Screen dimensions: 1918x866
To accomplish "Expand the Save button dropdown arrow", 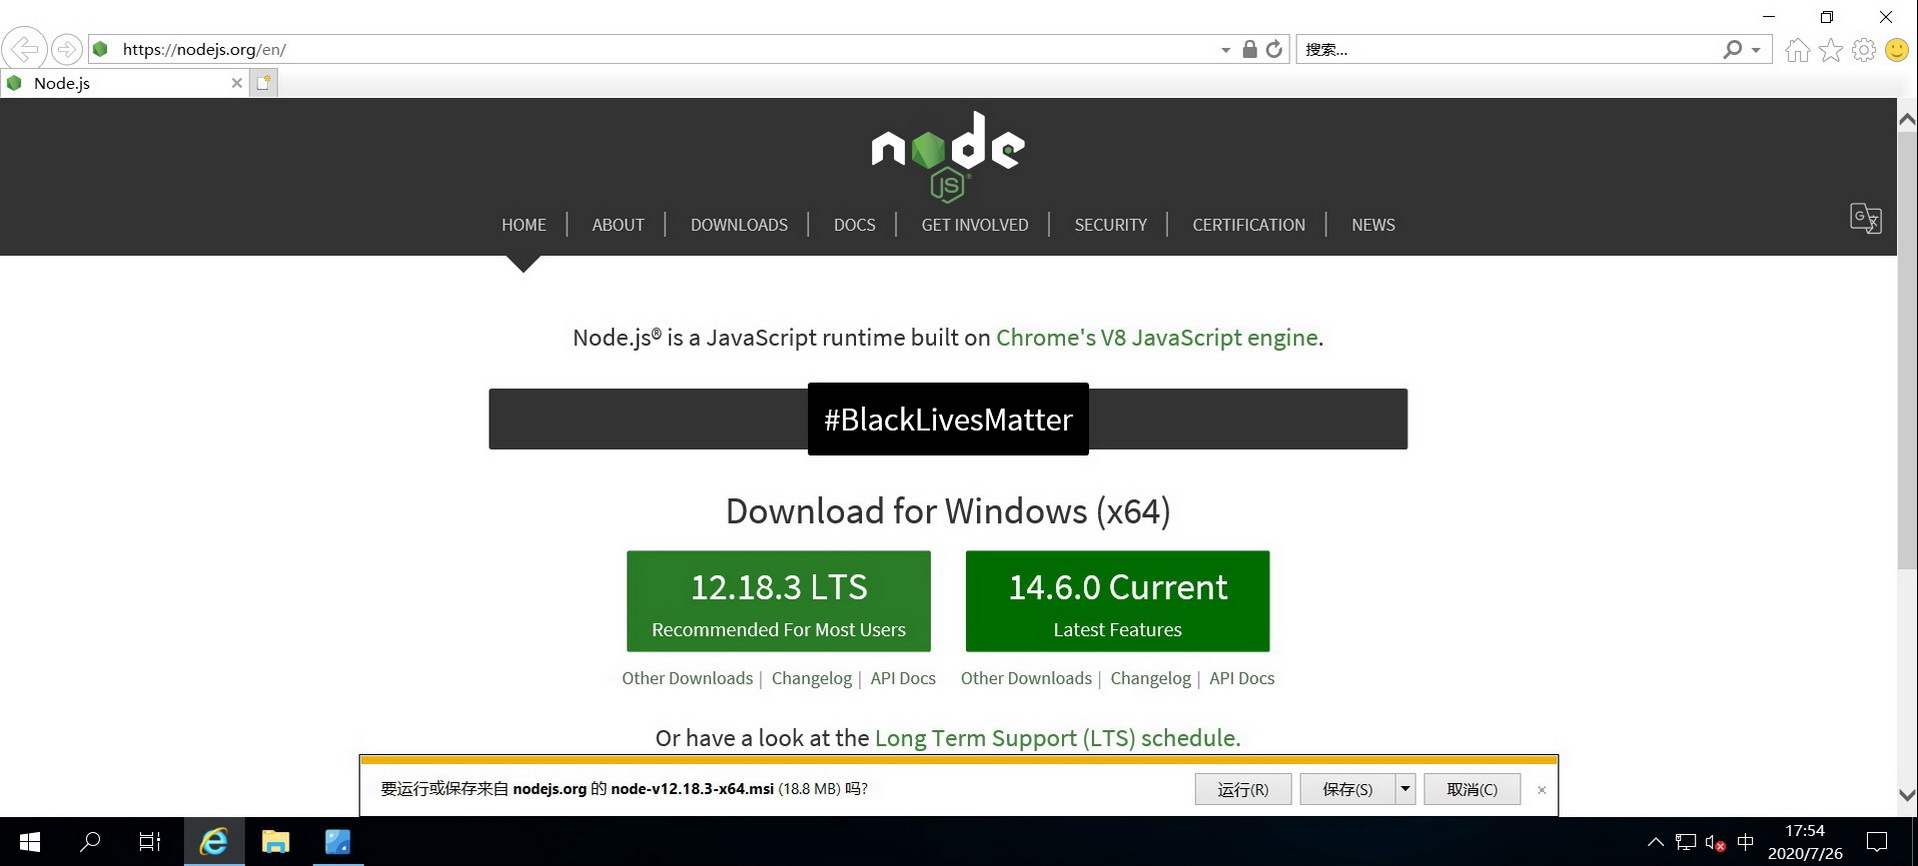I will [1405, 789].
